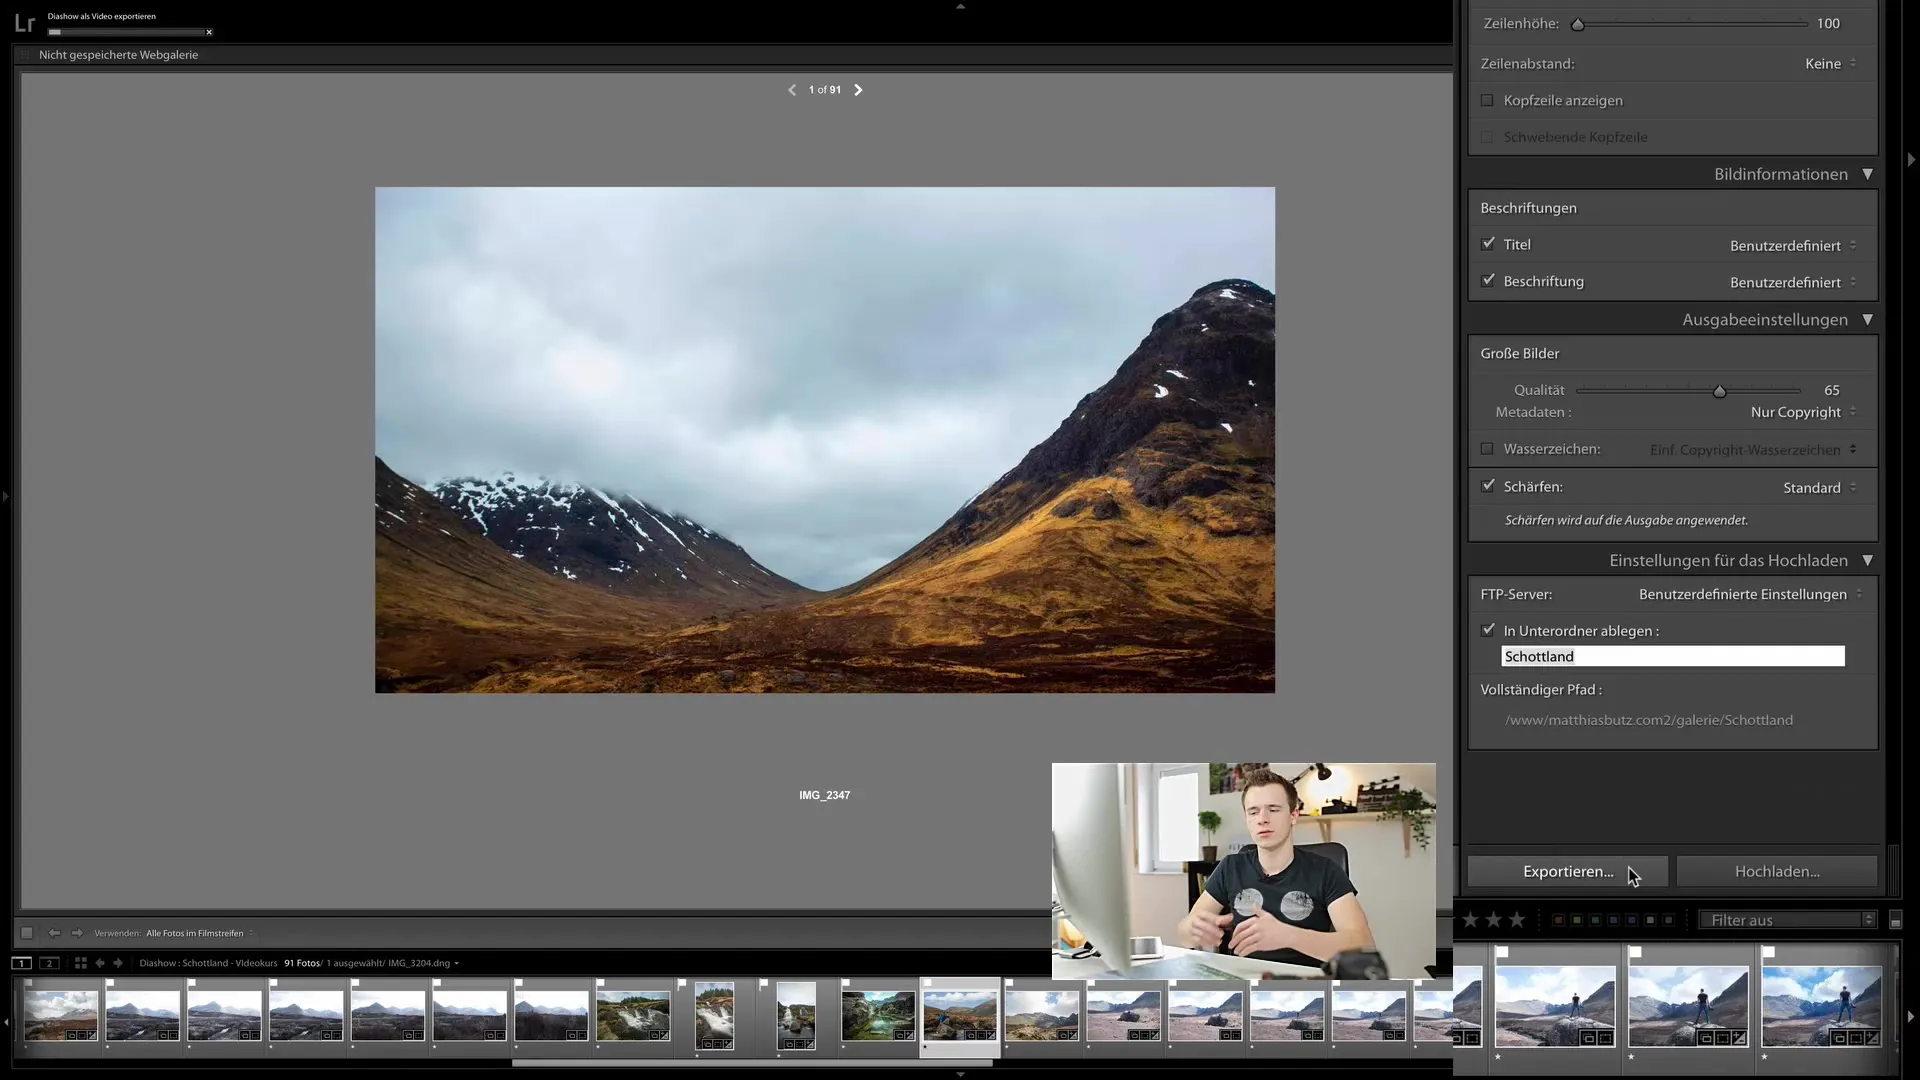The image size is (1920, 1080).
Task: Filter by red color label
Action: point(1558,920)
